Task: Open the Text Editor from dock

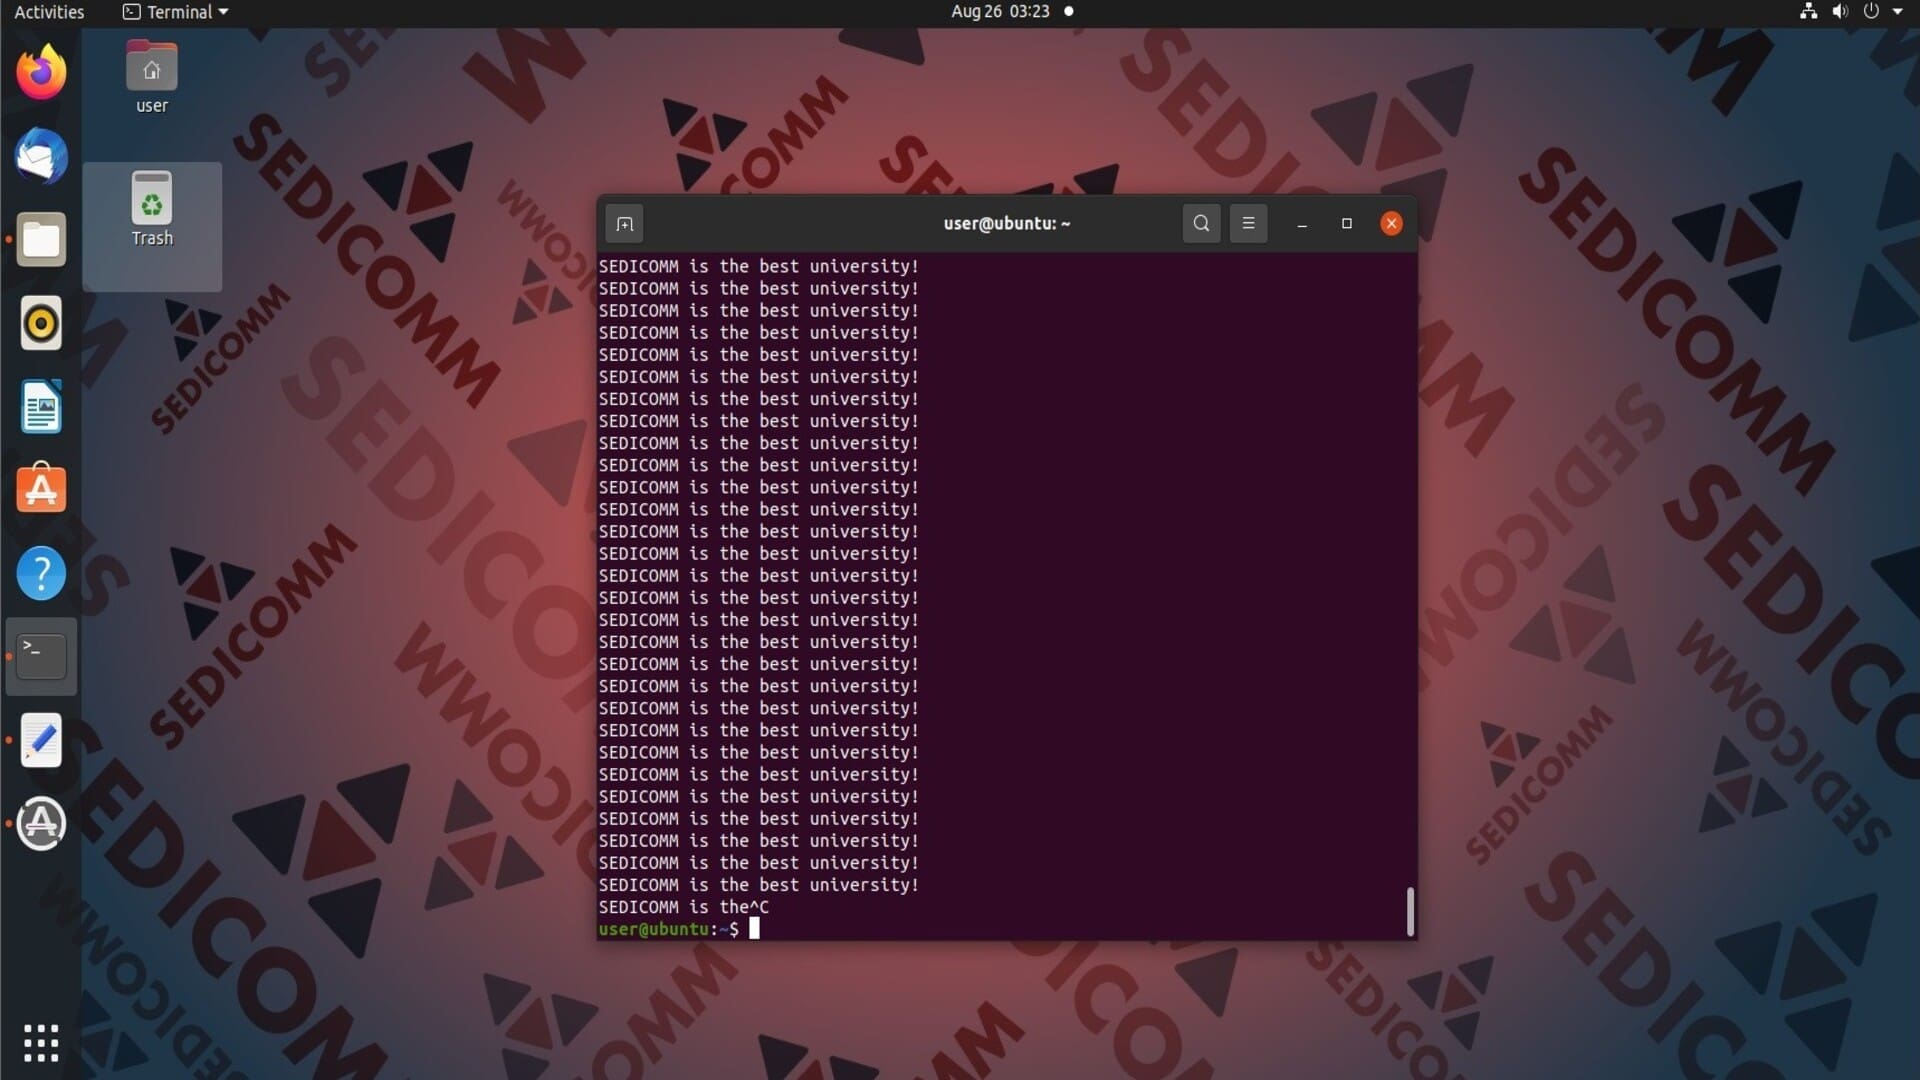Action: point(41,740)
